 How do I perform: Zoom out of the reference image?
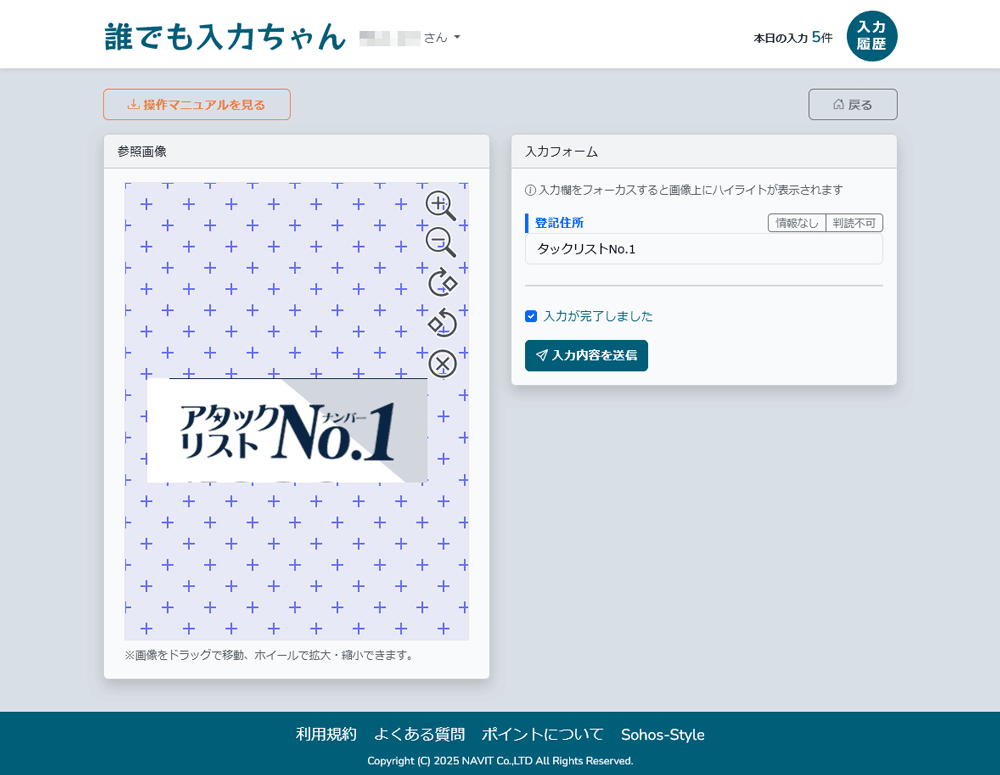[440, 242]
